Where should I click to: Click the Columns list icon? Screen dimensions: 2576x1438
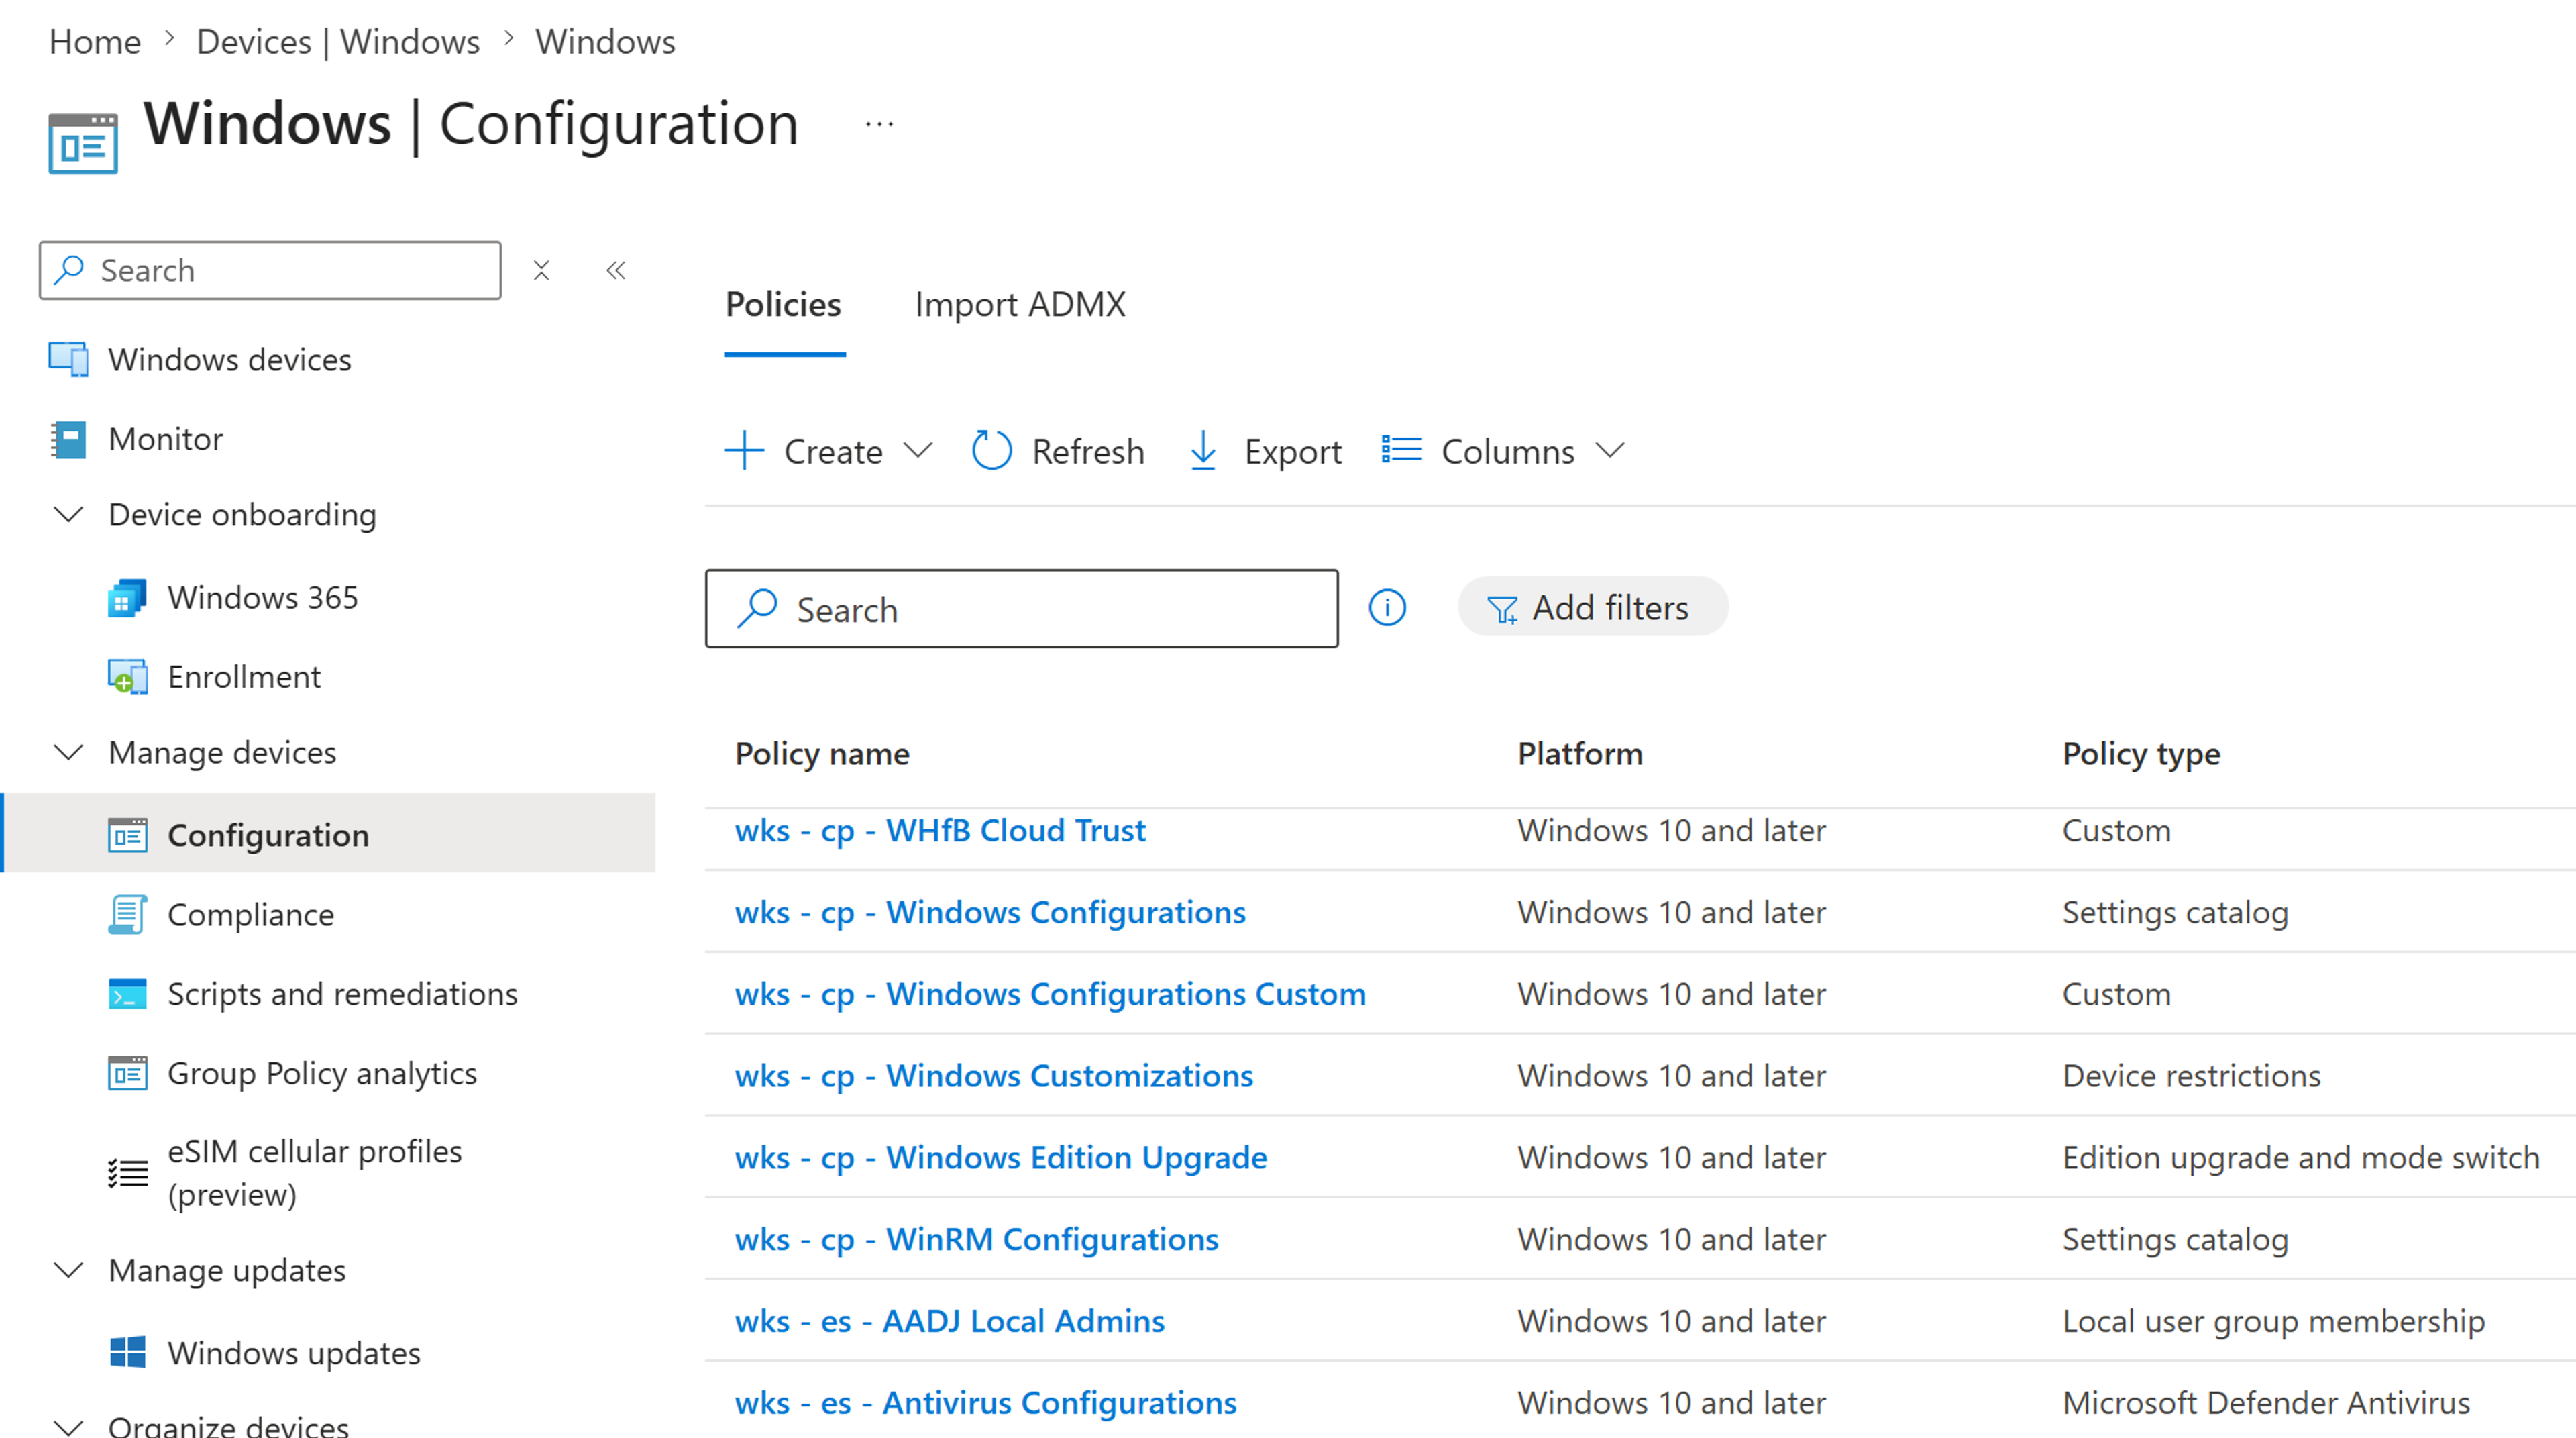tap(1401, 450)
